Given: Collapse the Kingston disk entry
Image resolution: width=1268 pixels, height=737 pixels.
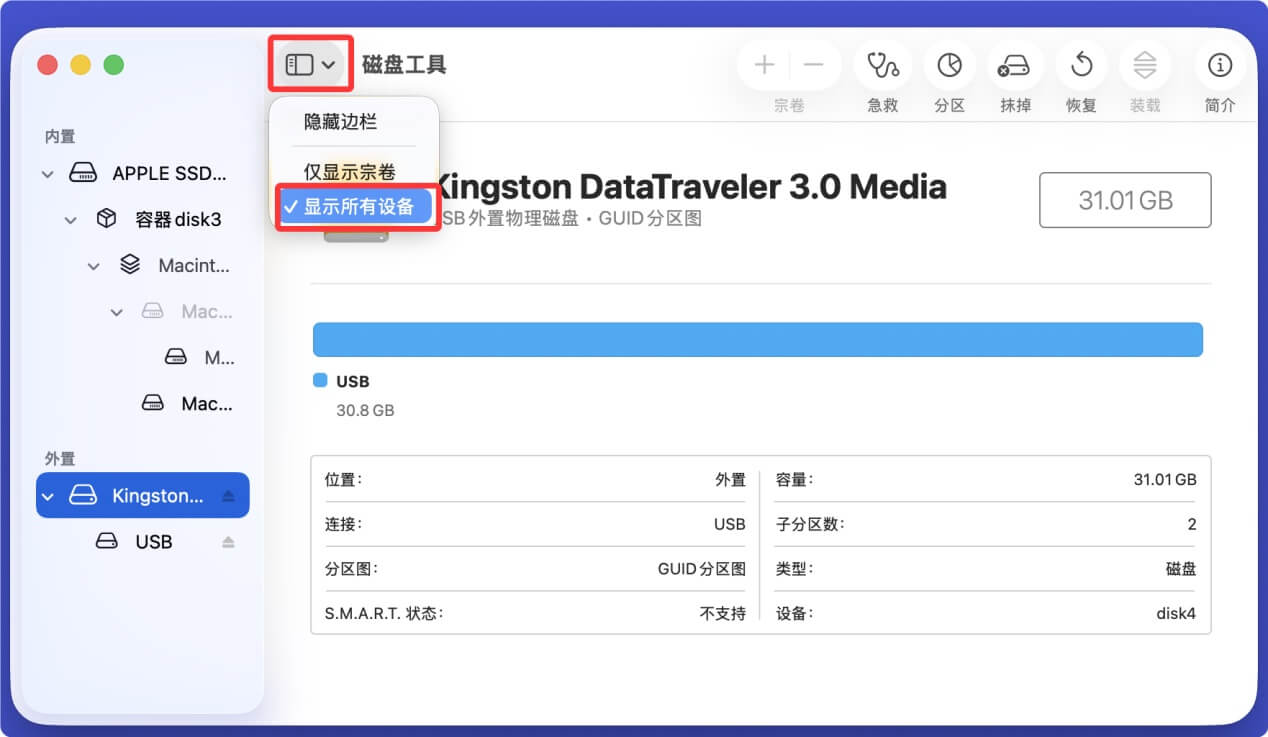Looking at the screenshot, I should coord(47,496).
